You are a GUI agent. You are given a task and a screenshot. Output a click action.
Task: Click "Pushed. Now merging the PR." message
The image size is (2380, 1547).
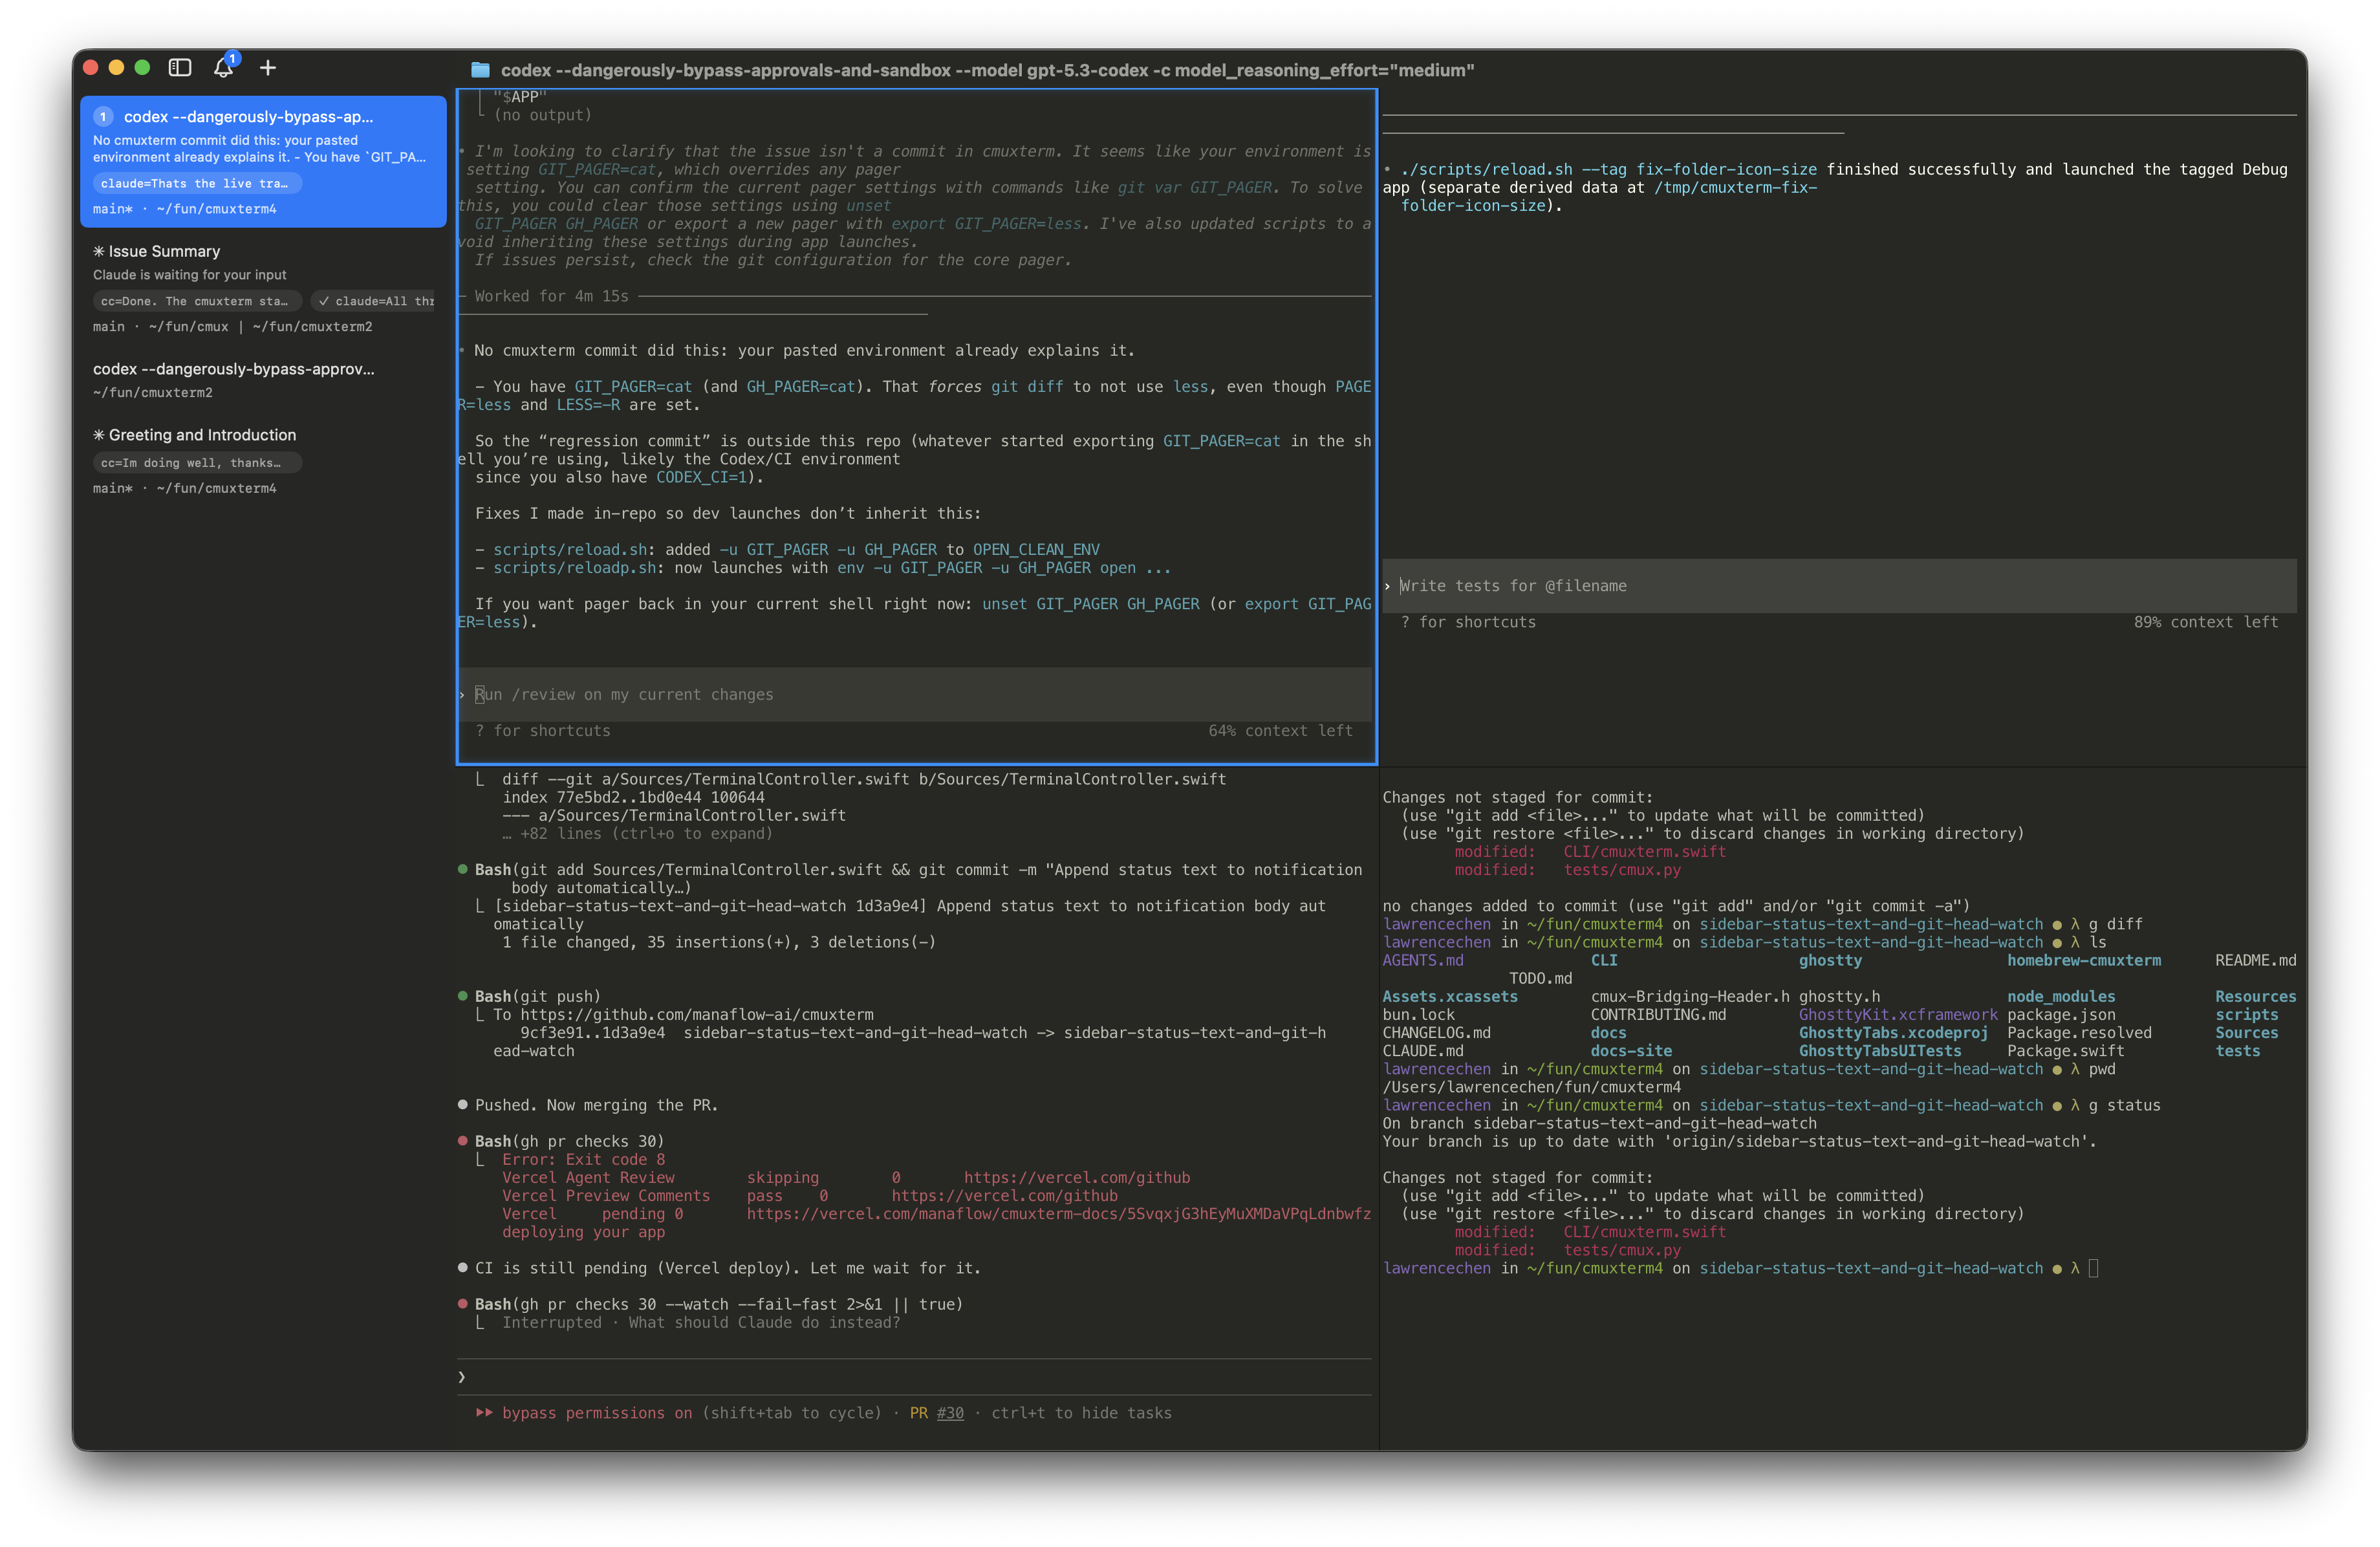click(597, 1106)
